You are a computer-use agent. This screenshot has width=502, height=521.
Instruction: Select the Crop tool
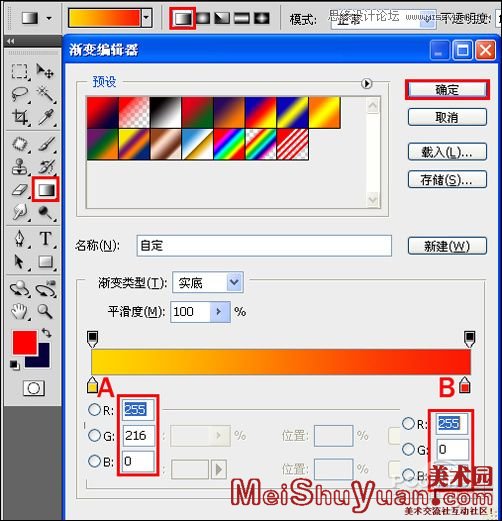click(x=19, y=117)
